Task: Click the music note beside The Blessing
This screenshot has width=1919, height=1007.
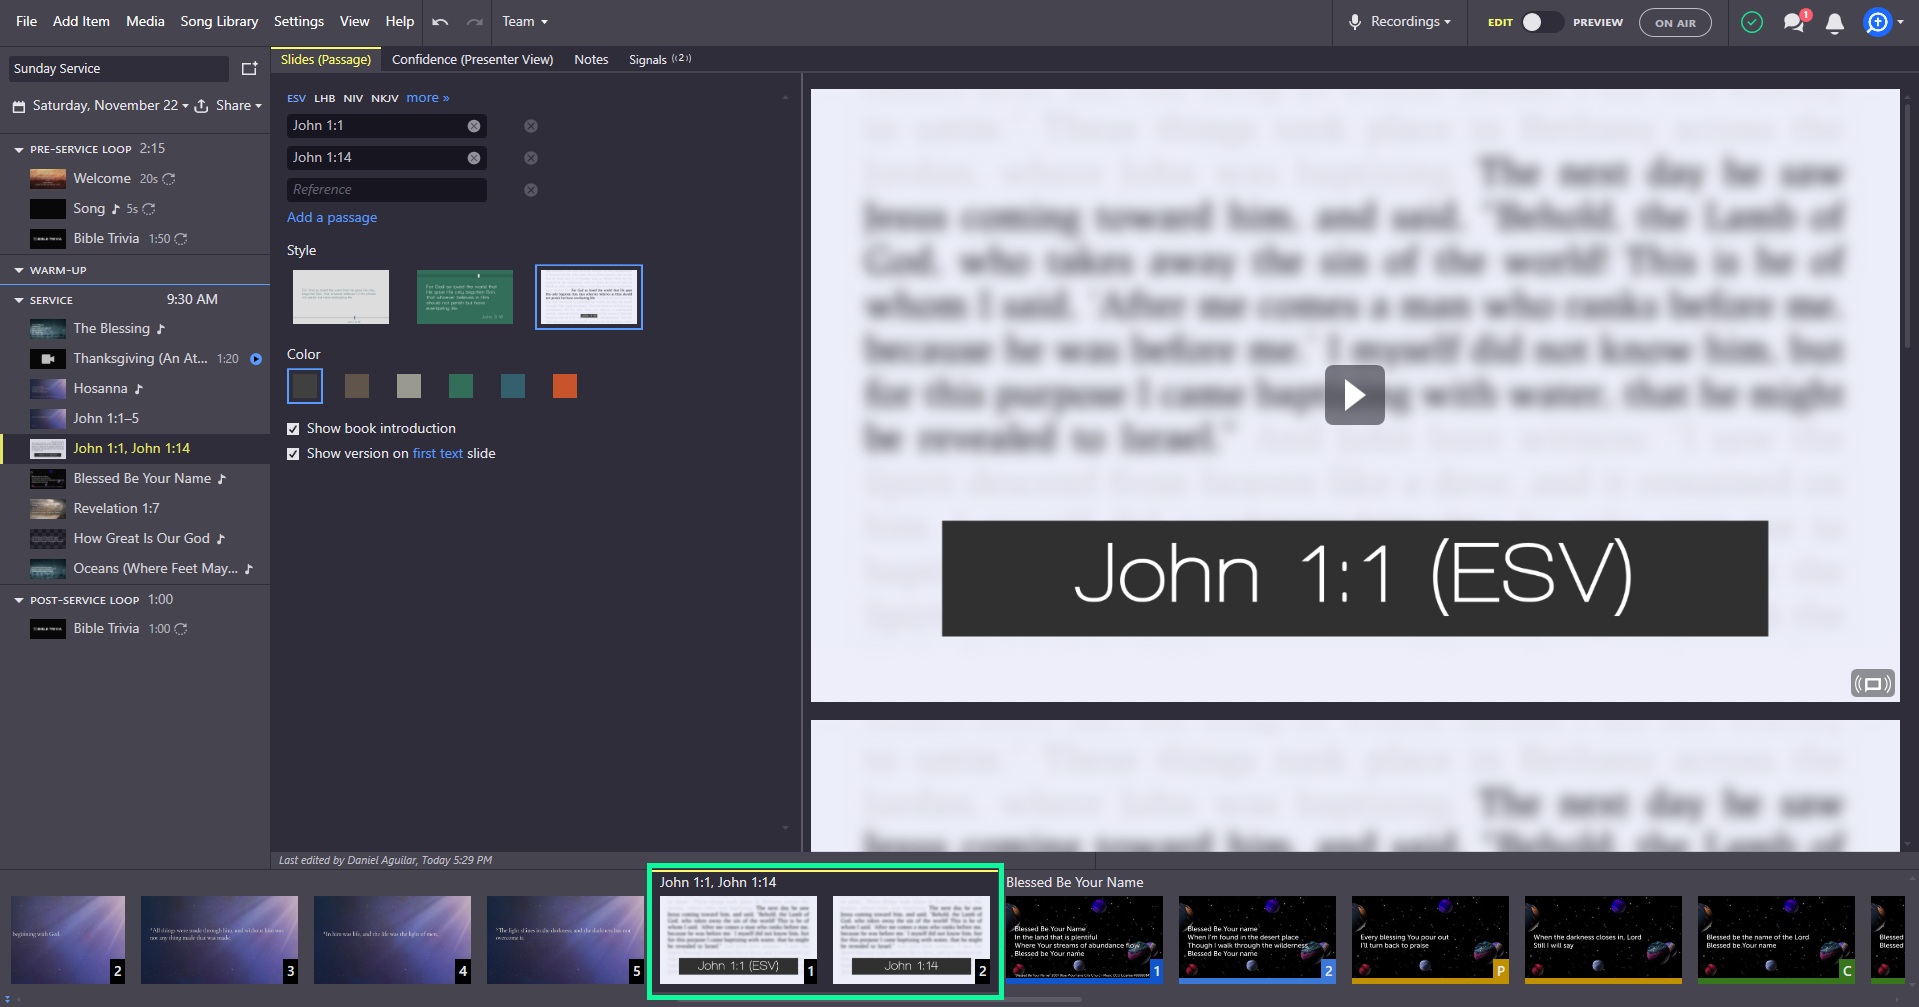Action: click(x=161, y=329)
